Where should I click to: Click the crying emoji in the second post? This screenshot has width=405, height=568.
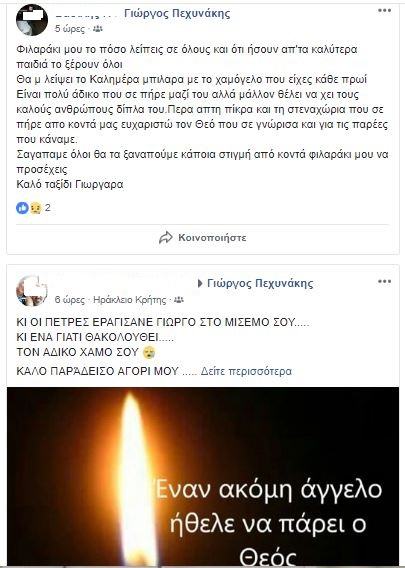coord(149,352)
